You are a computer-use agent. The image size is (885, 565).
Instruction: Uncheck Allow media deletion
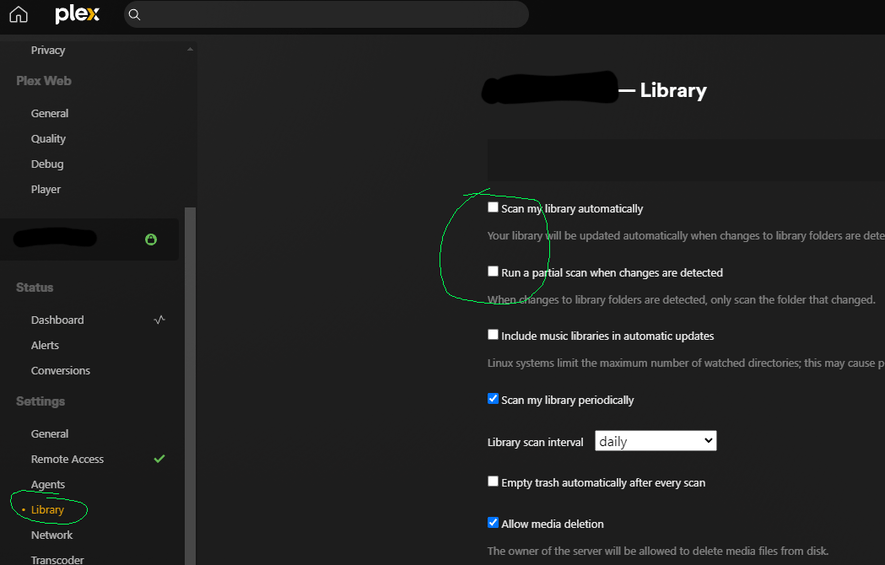click(493, 523)
